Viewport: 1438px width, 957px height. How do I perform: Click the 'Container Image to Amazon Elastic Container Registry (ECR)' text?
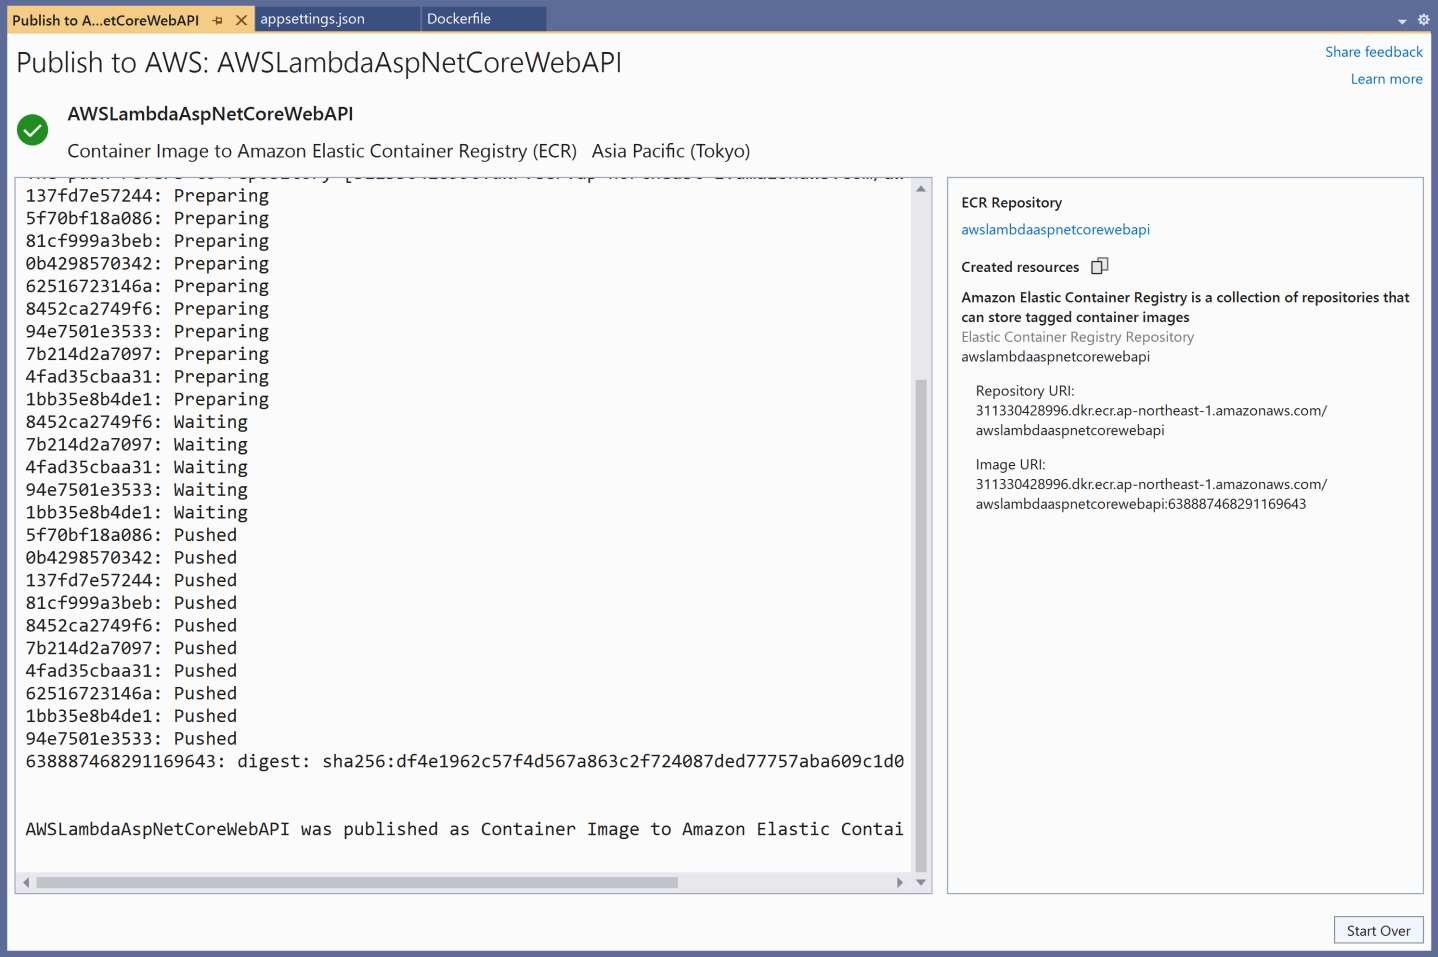pos(322,151)
